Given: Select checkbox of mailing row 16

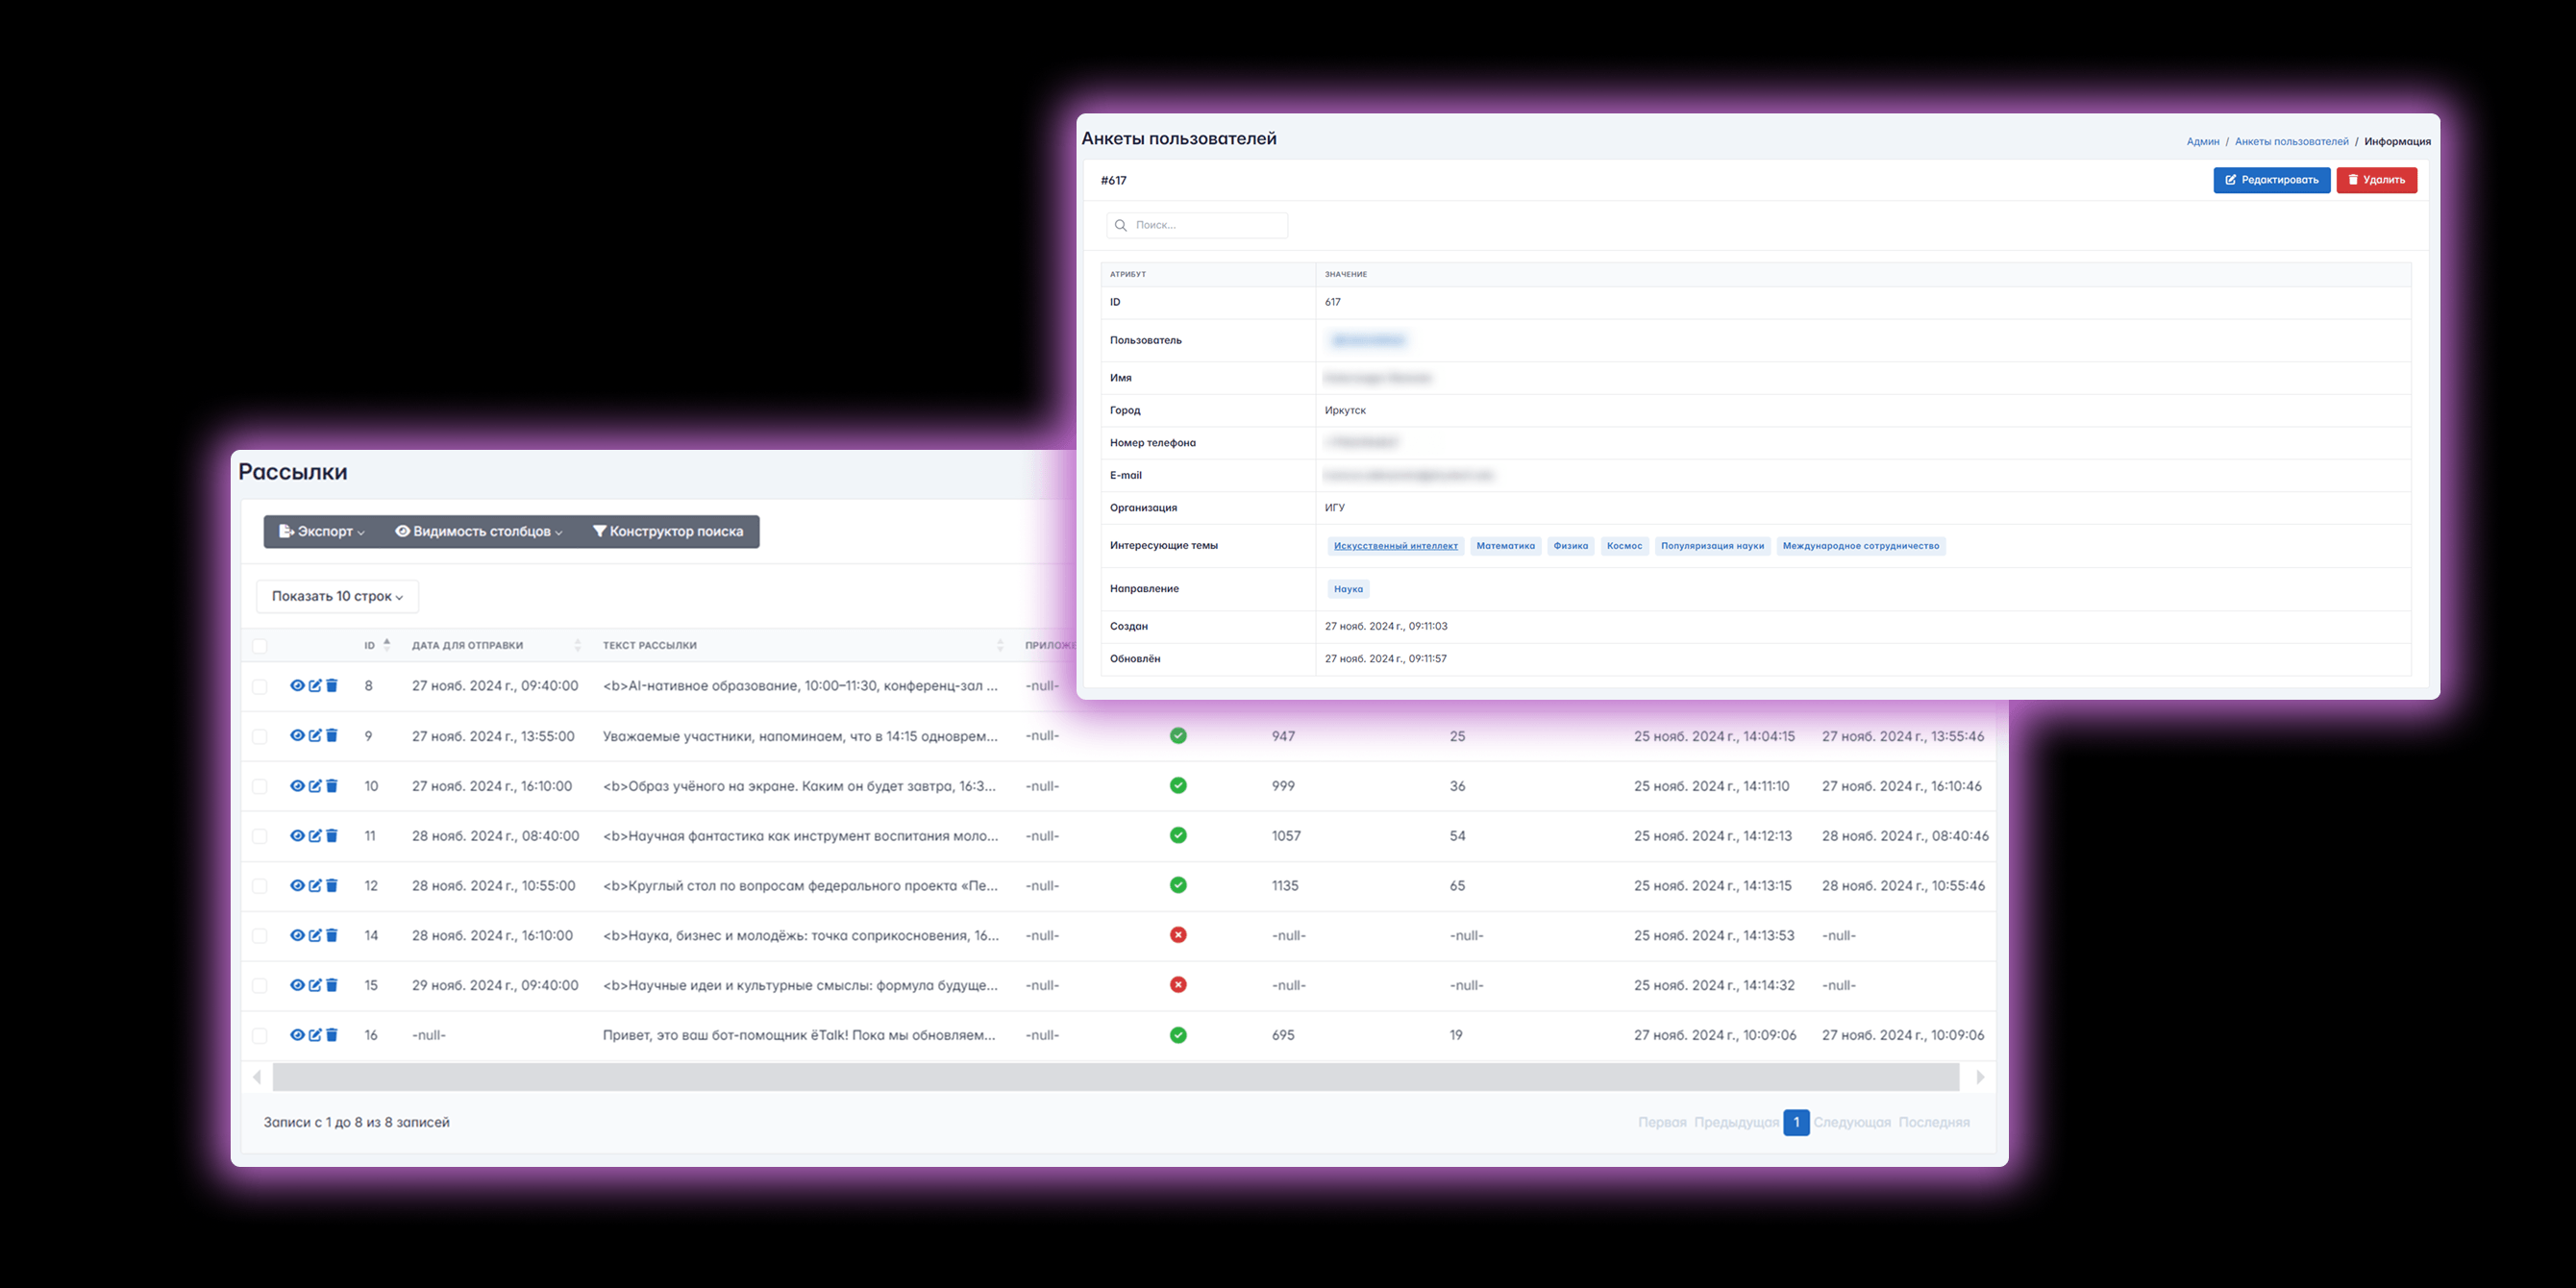Looking at the screenshot, I should pos(260,1036).
